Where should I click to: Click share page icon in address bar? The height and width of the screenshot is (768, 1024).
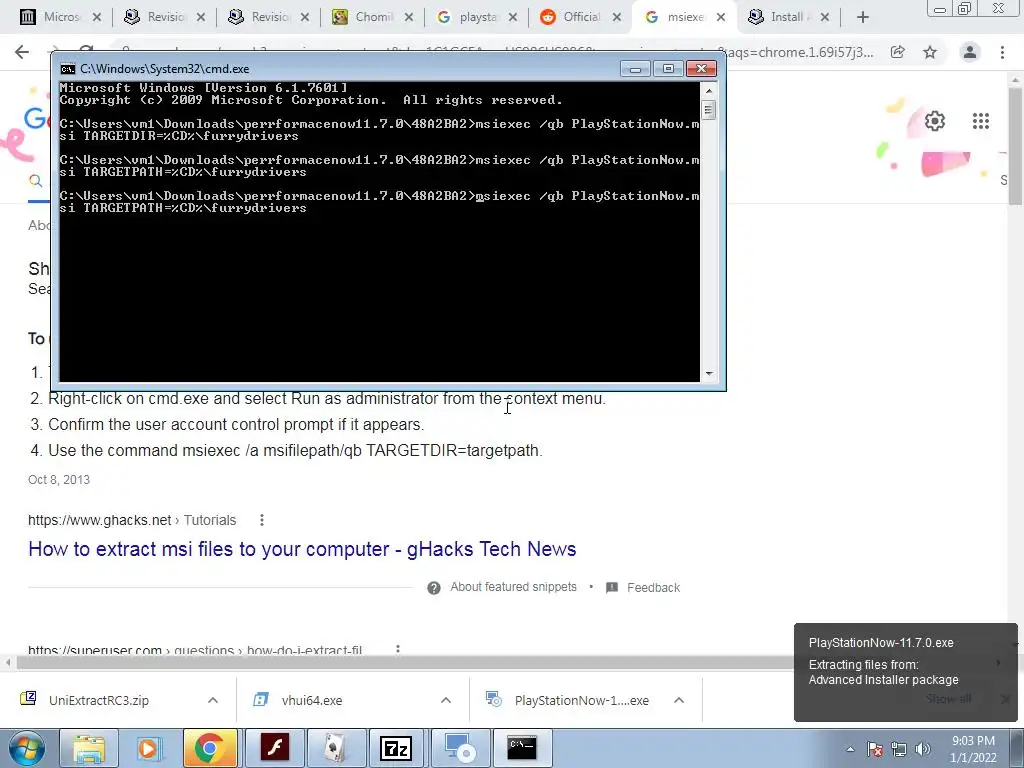tap(898, 52)
